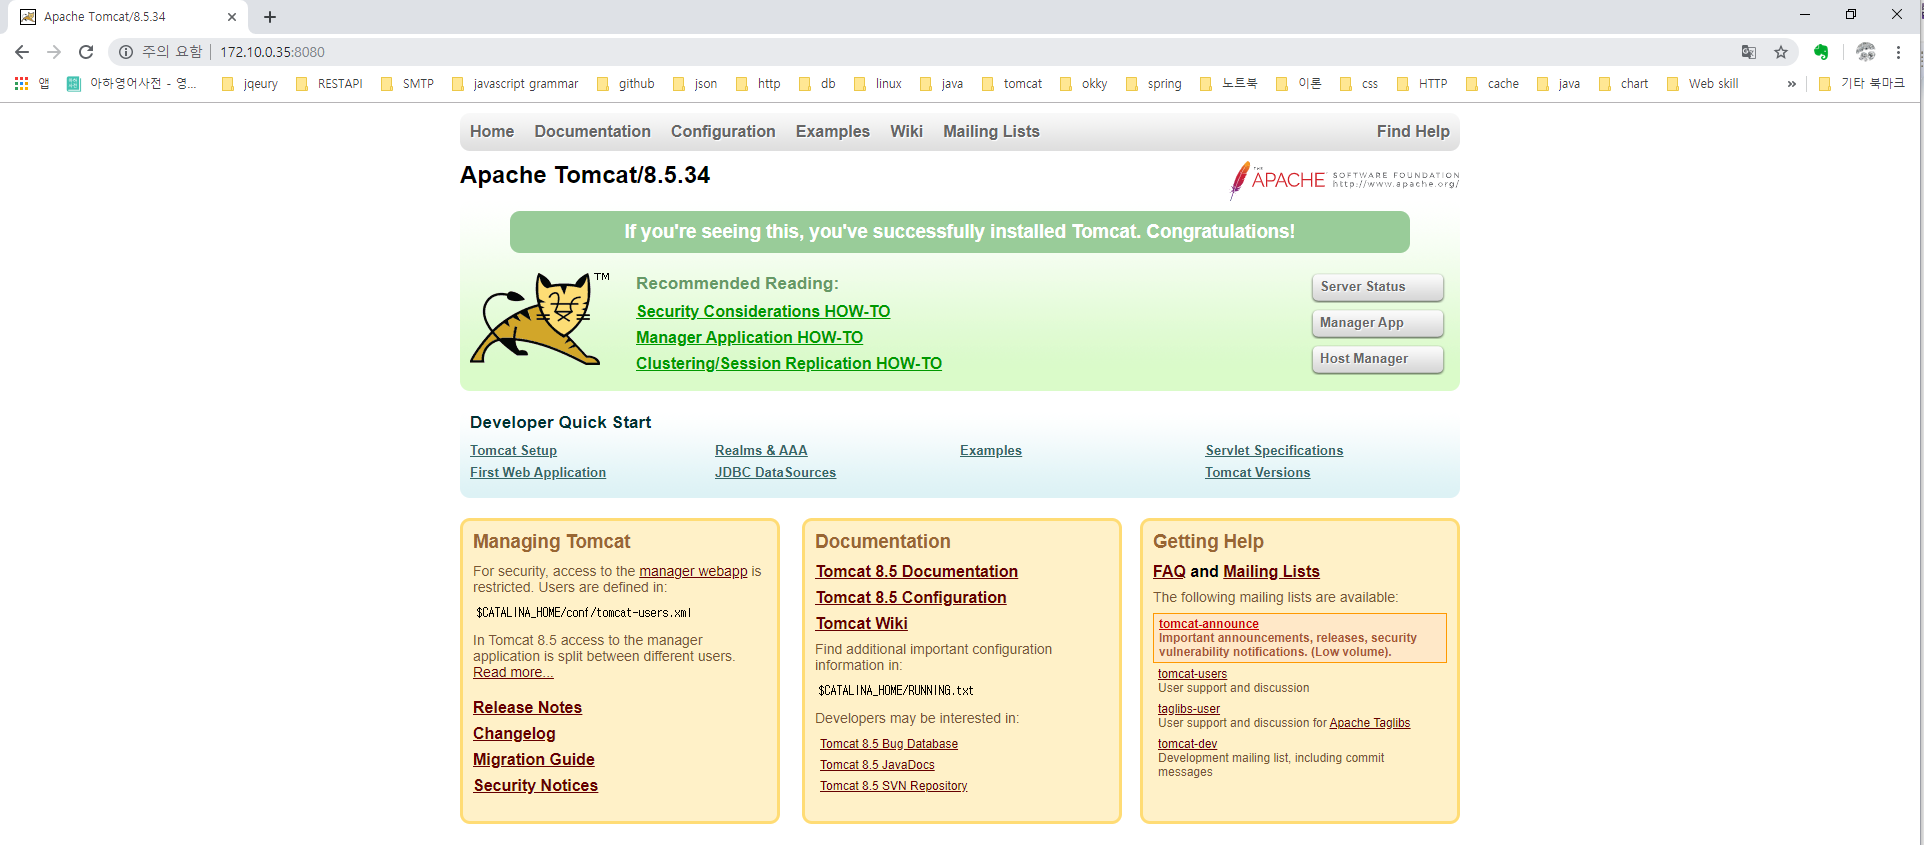Viewport: 1924px width, 845px height.
Task: Open the chart bookmark folder
Action: click(1624, 84)
